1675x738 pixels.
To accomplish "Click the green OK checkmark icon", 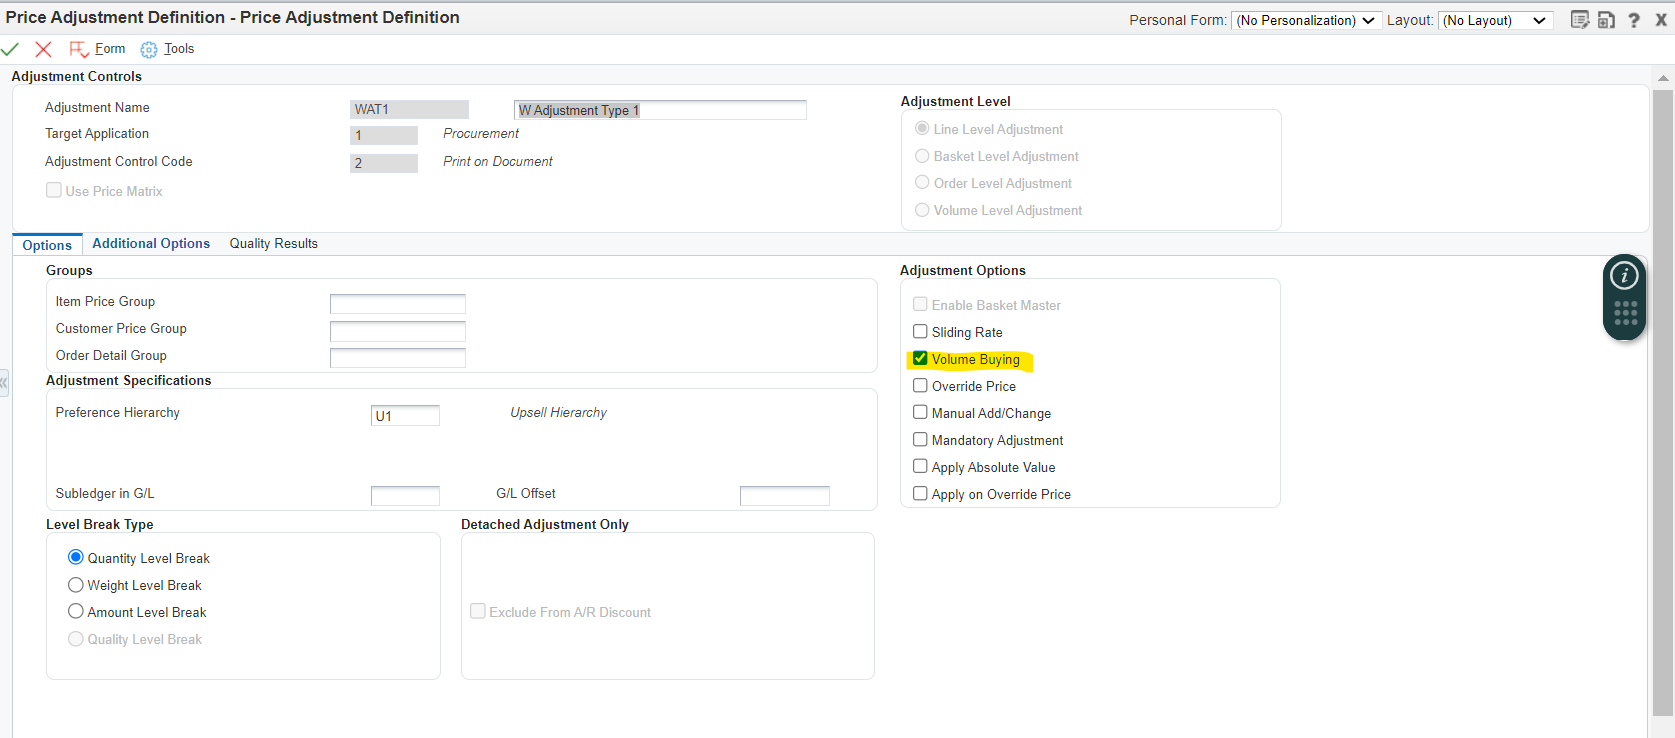I will [10, 49].
